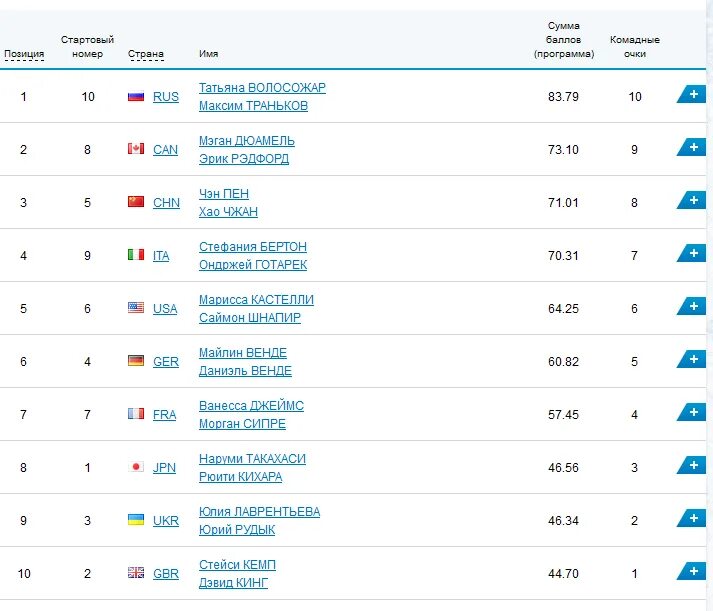Click the United States flag icon
The image size is (713, 611).
click(x=136, y=308)
